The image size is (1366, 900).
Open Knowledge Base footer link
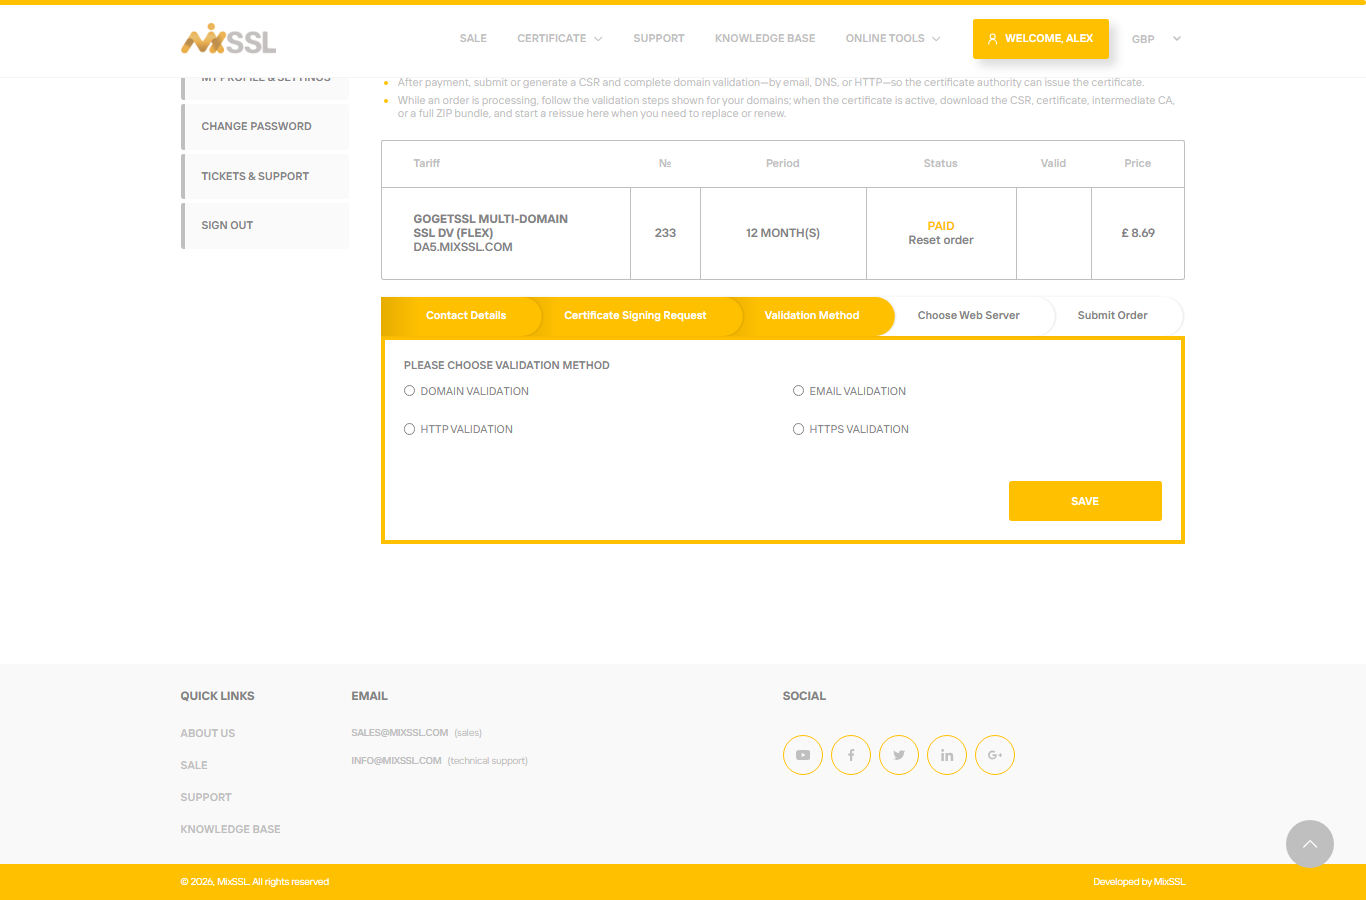230,829
